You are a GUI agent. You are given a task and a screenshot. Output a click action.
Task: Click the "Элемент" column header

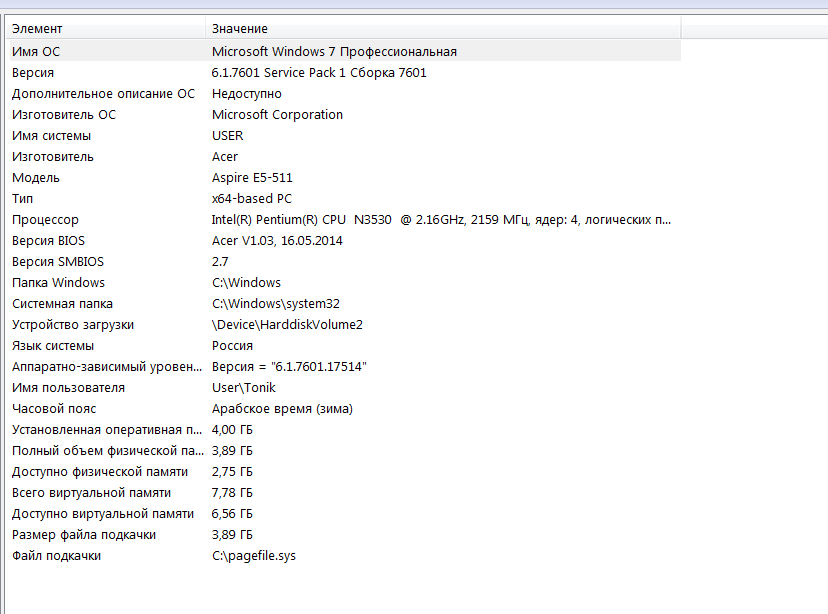tap(37, 29)
